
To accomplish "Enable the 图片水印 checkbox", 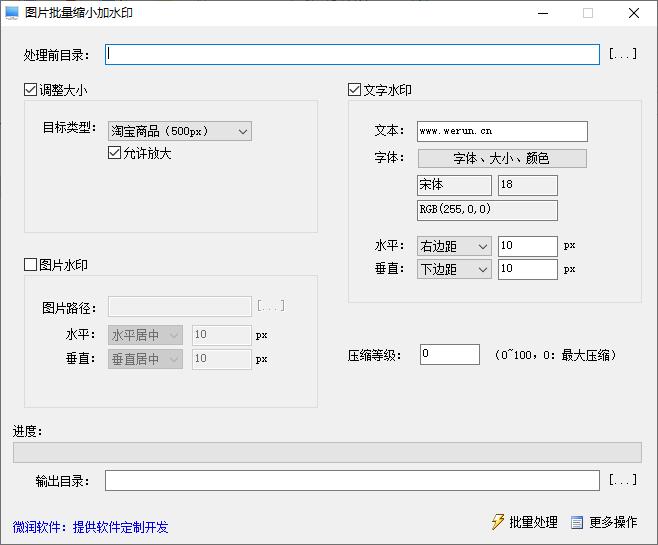I will pyautogui.click(x=30, y=265).
